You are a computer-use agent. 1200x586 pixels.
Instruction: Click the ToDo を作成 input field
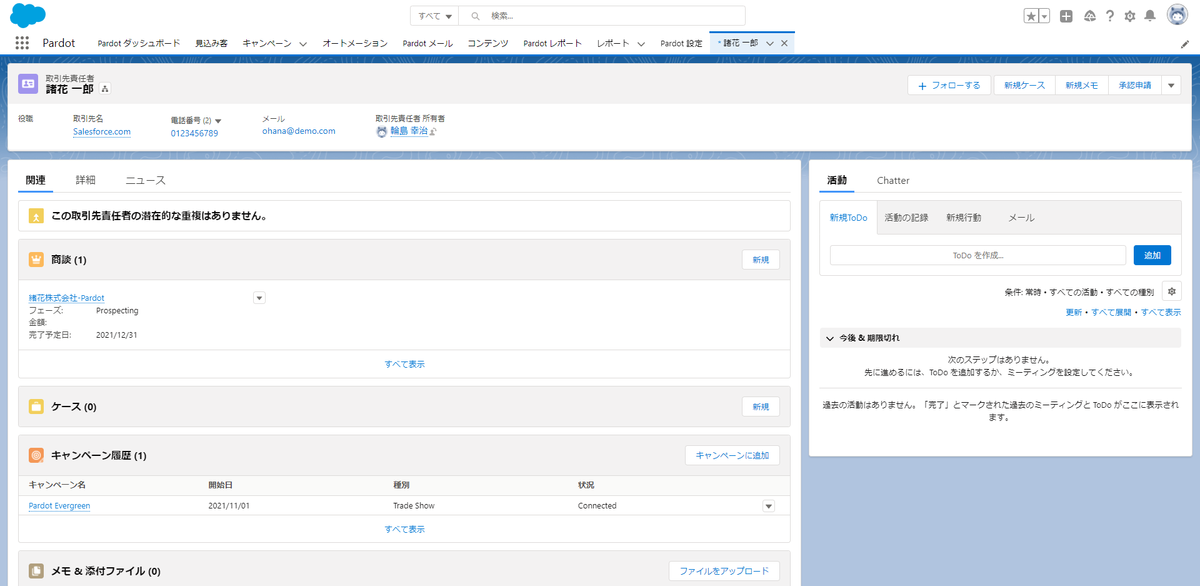coord(978,255)
